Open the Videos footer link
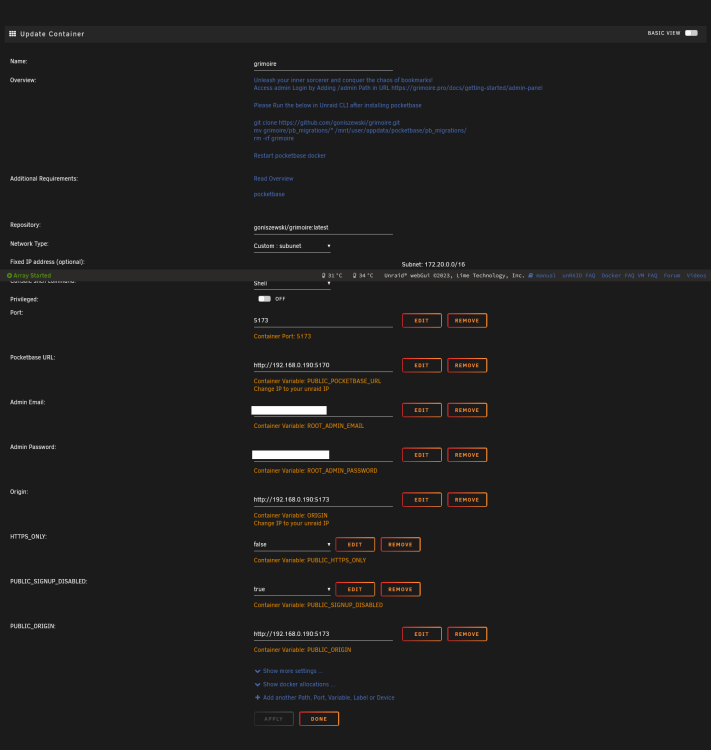 [x=696, y=276]
